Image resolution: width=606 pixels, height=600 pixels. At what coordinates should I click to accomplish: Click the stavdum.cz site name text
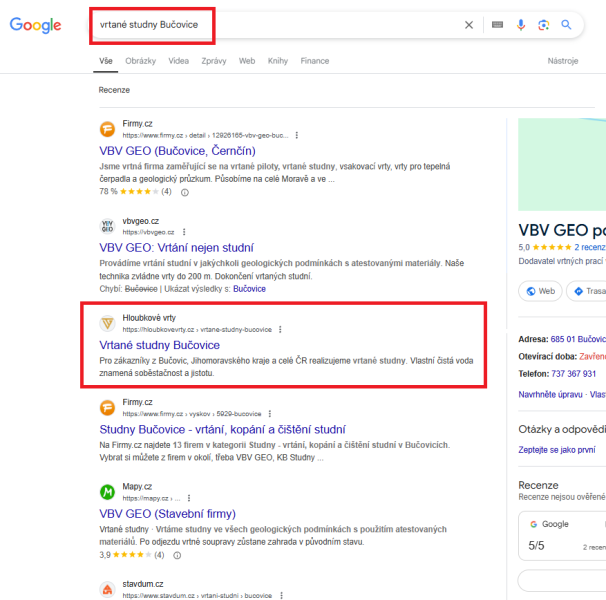tap(143, 584)
